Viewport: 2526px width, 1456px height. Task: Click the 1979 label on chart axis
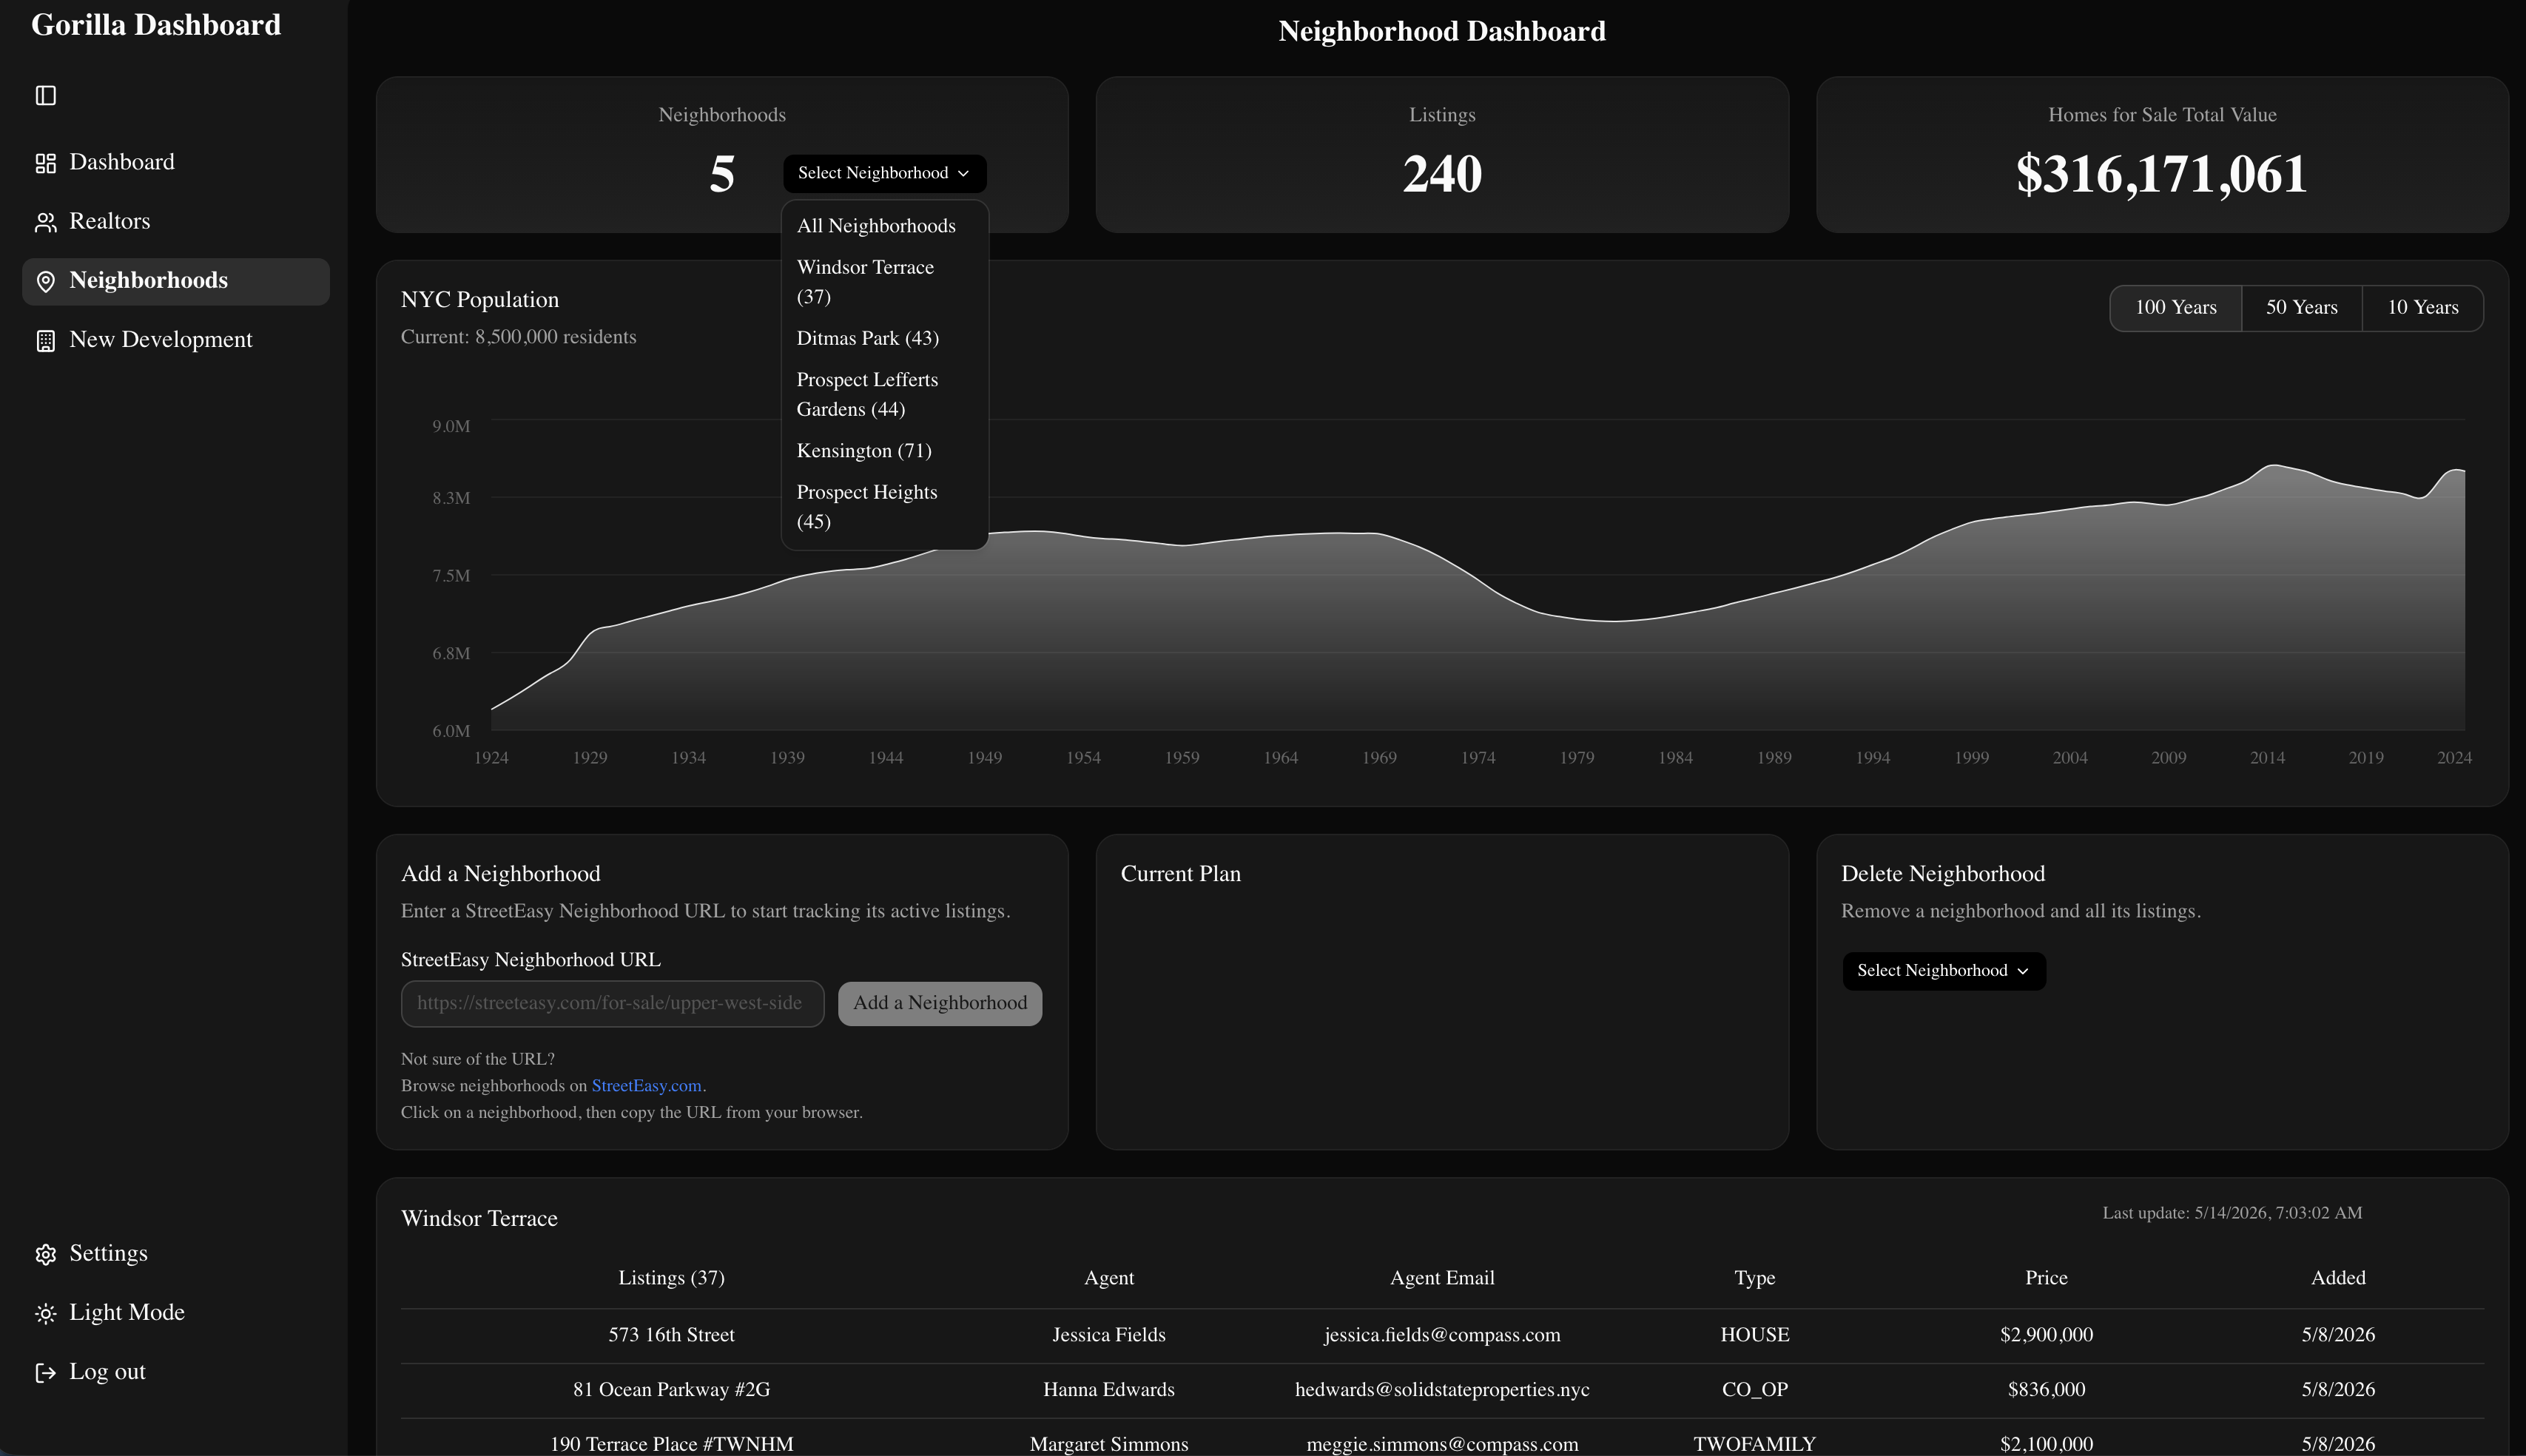tap(1576, 758)
